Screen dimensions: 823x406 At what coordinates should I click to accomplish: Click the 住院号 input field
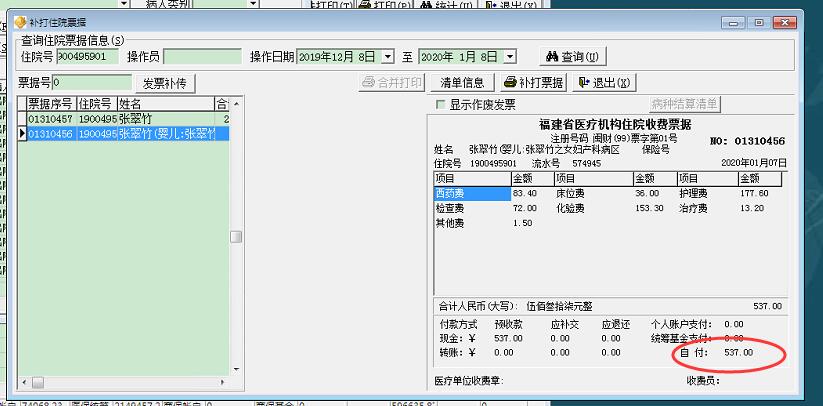point(88,57)
